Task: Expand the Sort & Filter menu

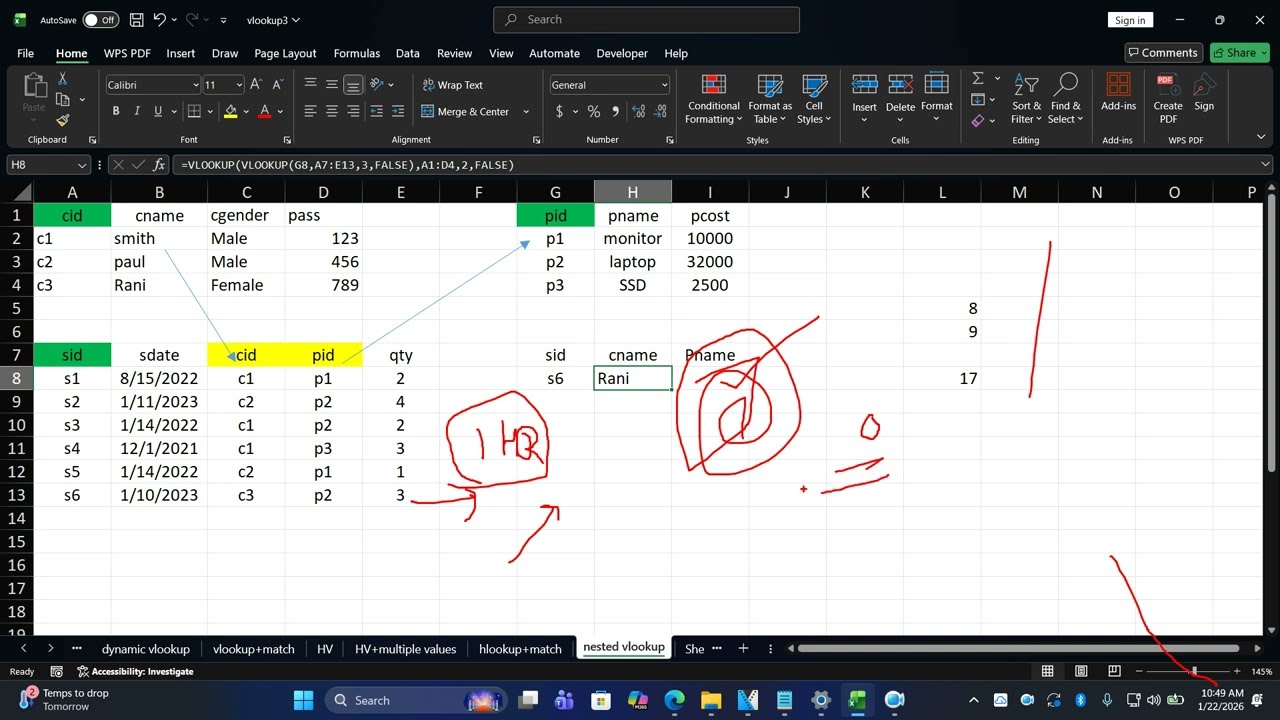Action: click(x=1026, y=99)
